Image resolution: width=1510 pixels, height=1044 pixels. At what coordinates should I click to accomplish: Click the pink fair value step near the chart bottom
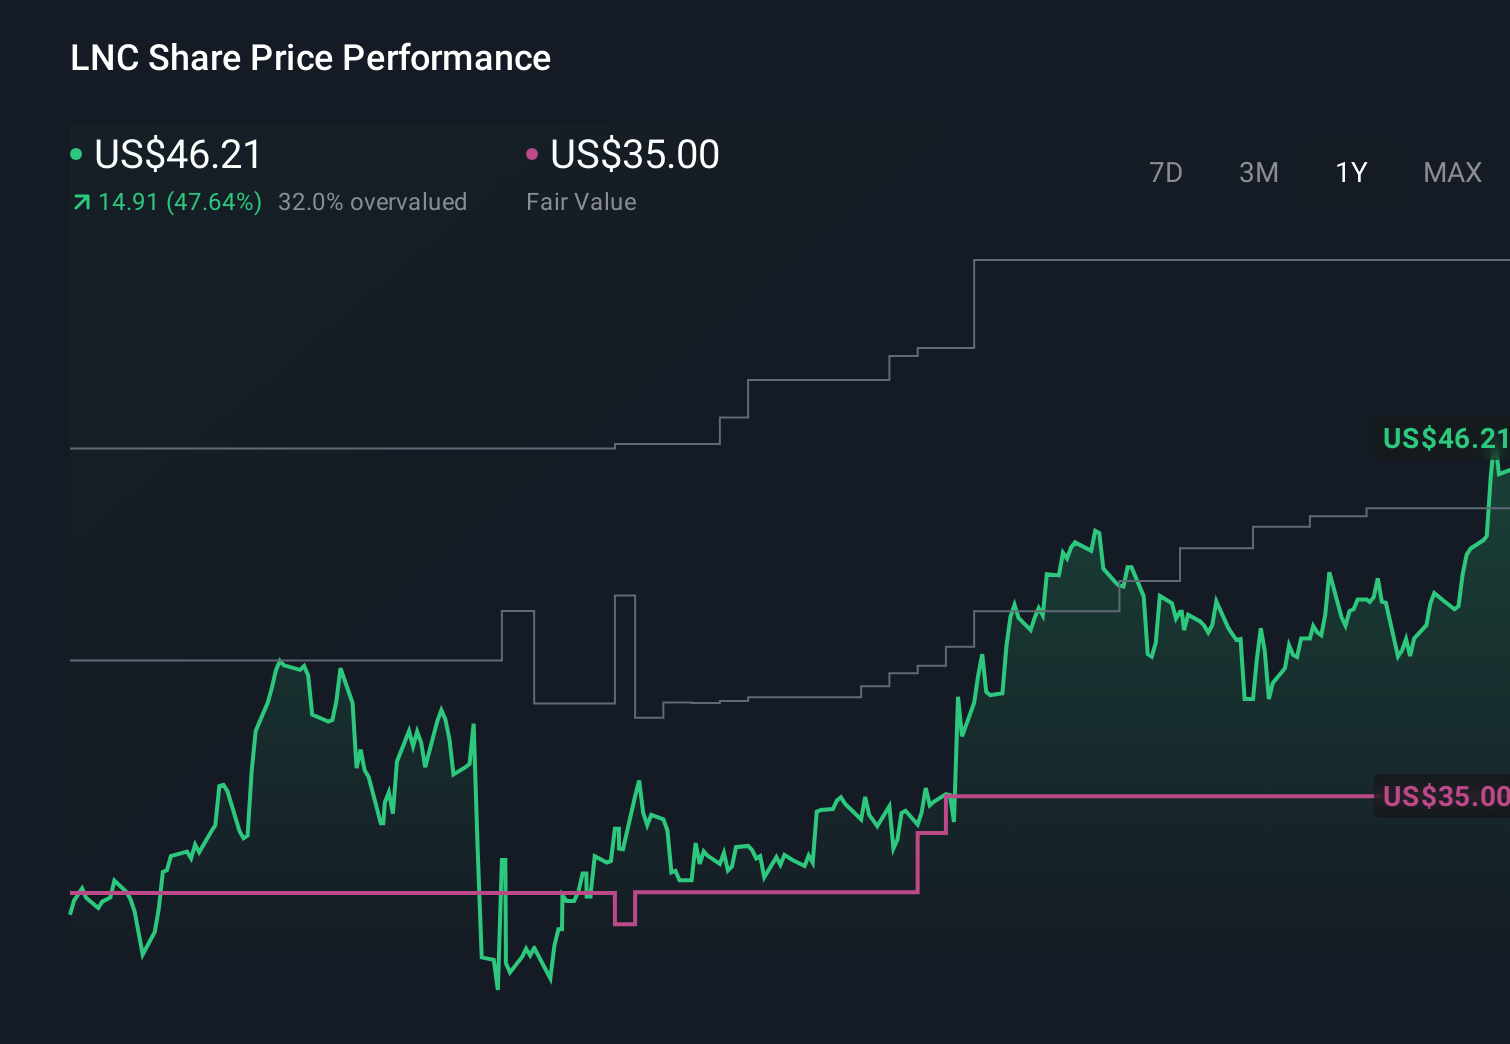coord(625,925)
